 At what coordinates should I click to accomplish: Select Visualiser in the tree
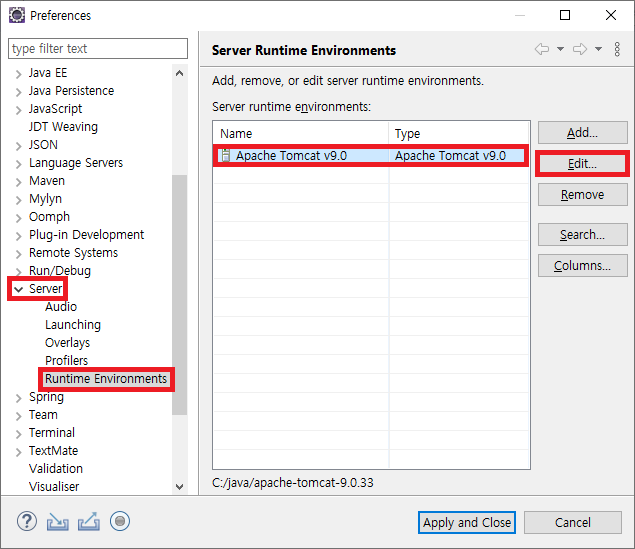point(54,487)
